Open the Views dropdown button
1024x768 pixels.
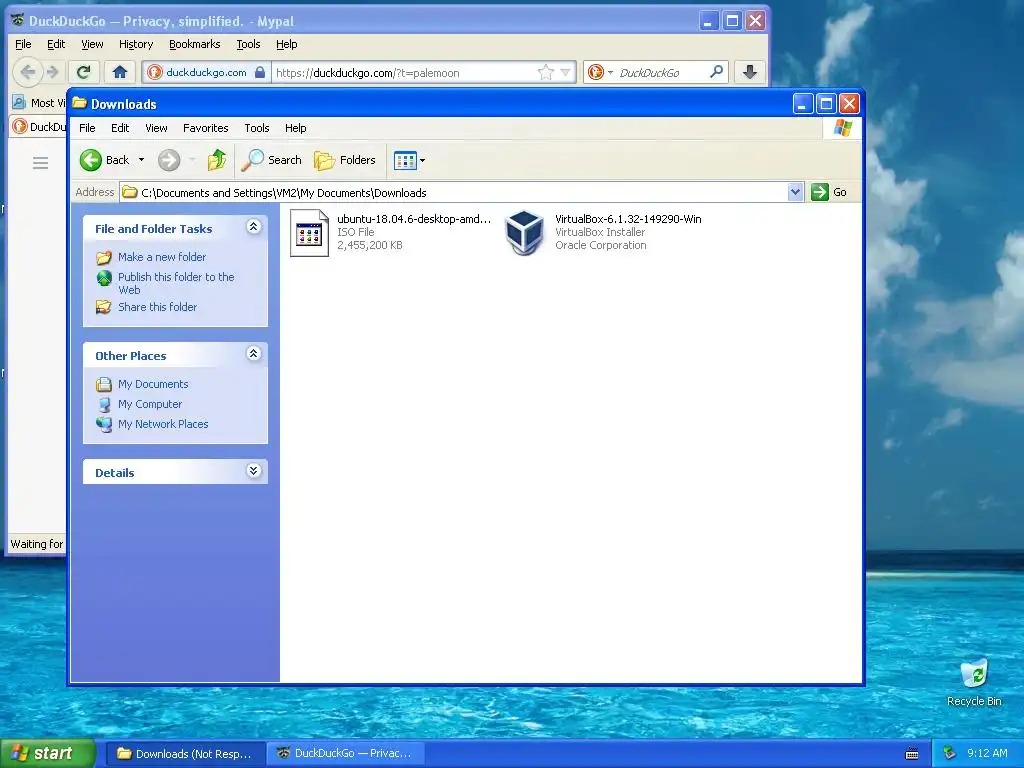[409, 160]
